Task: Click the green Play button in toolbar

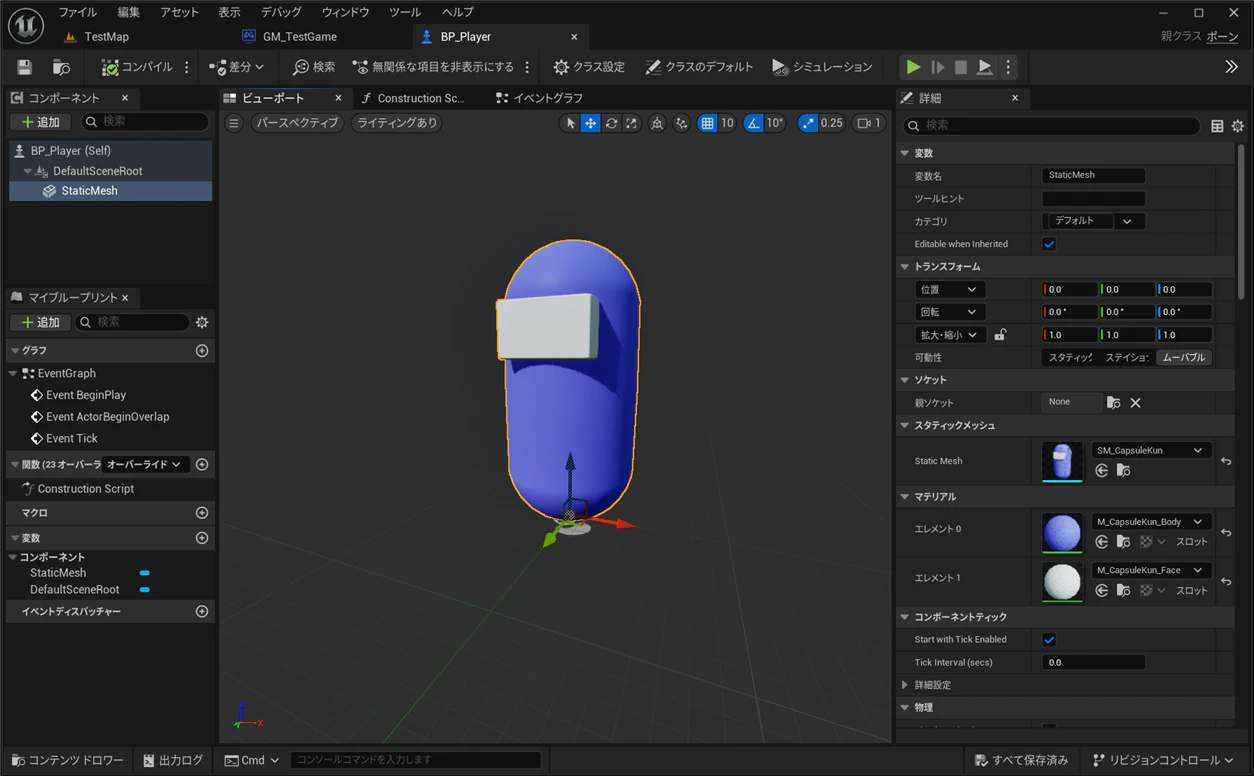Action: click(913, 67)
